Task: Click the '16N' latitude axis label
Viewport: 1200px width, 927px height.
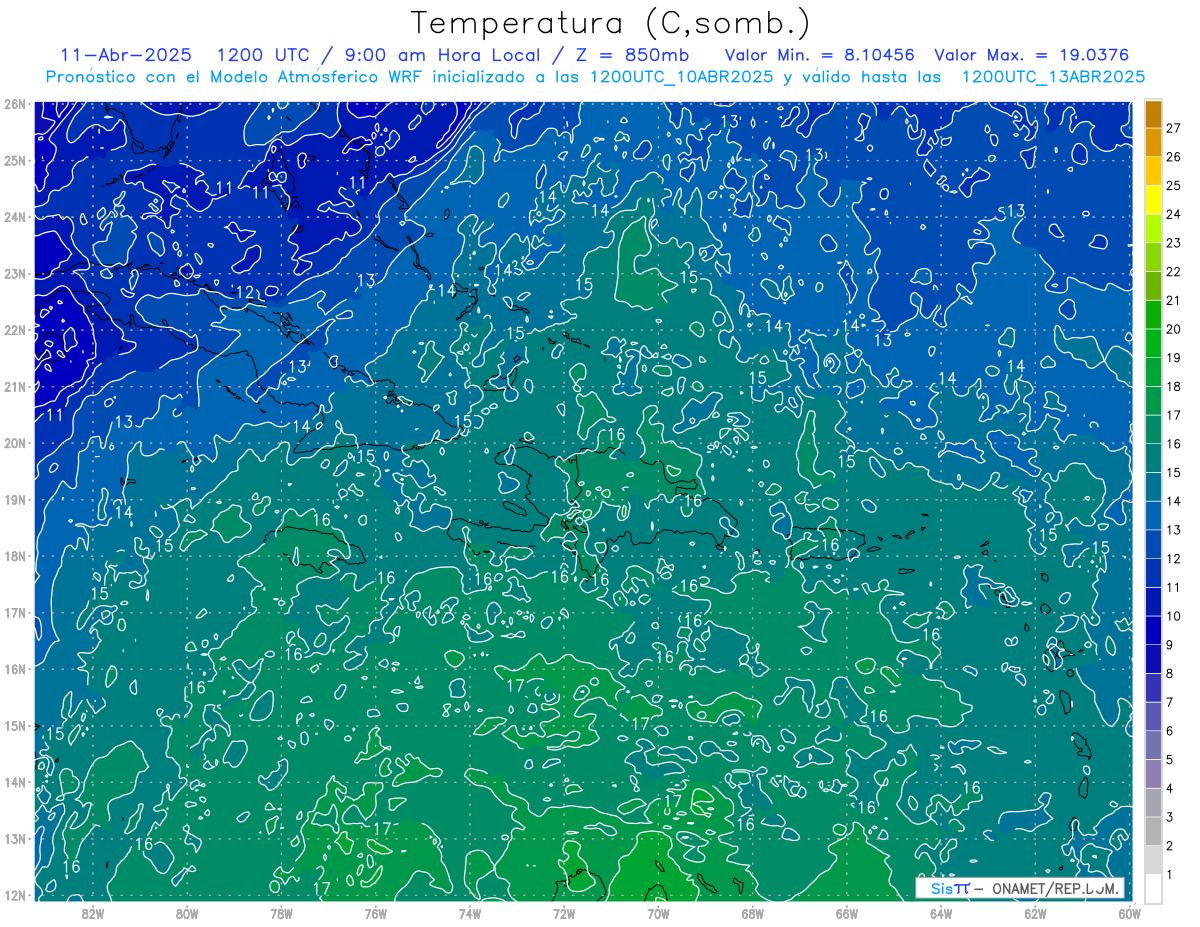Action: (x=13, y=669)
